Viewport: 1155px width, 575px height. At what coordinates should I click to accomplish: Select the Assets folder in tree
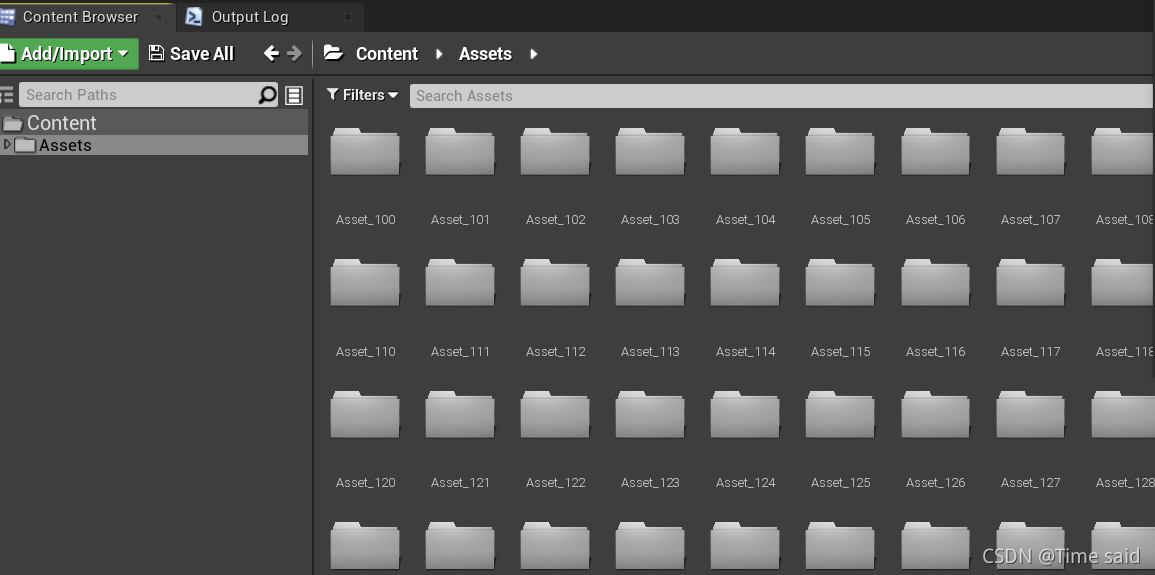[x=154, y=145]
